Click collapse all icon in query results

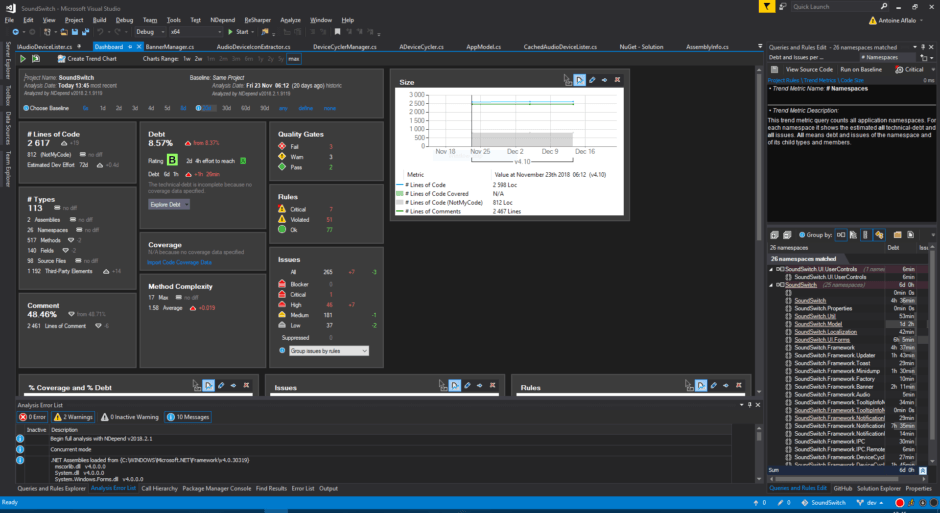point(787,235)
